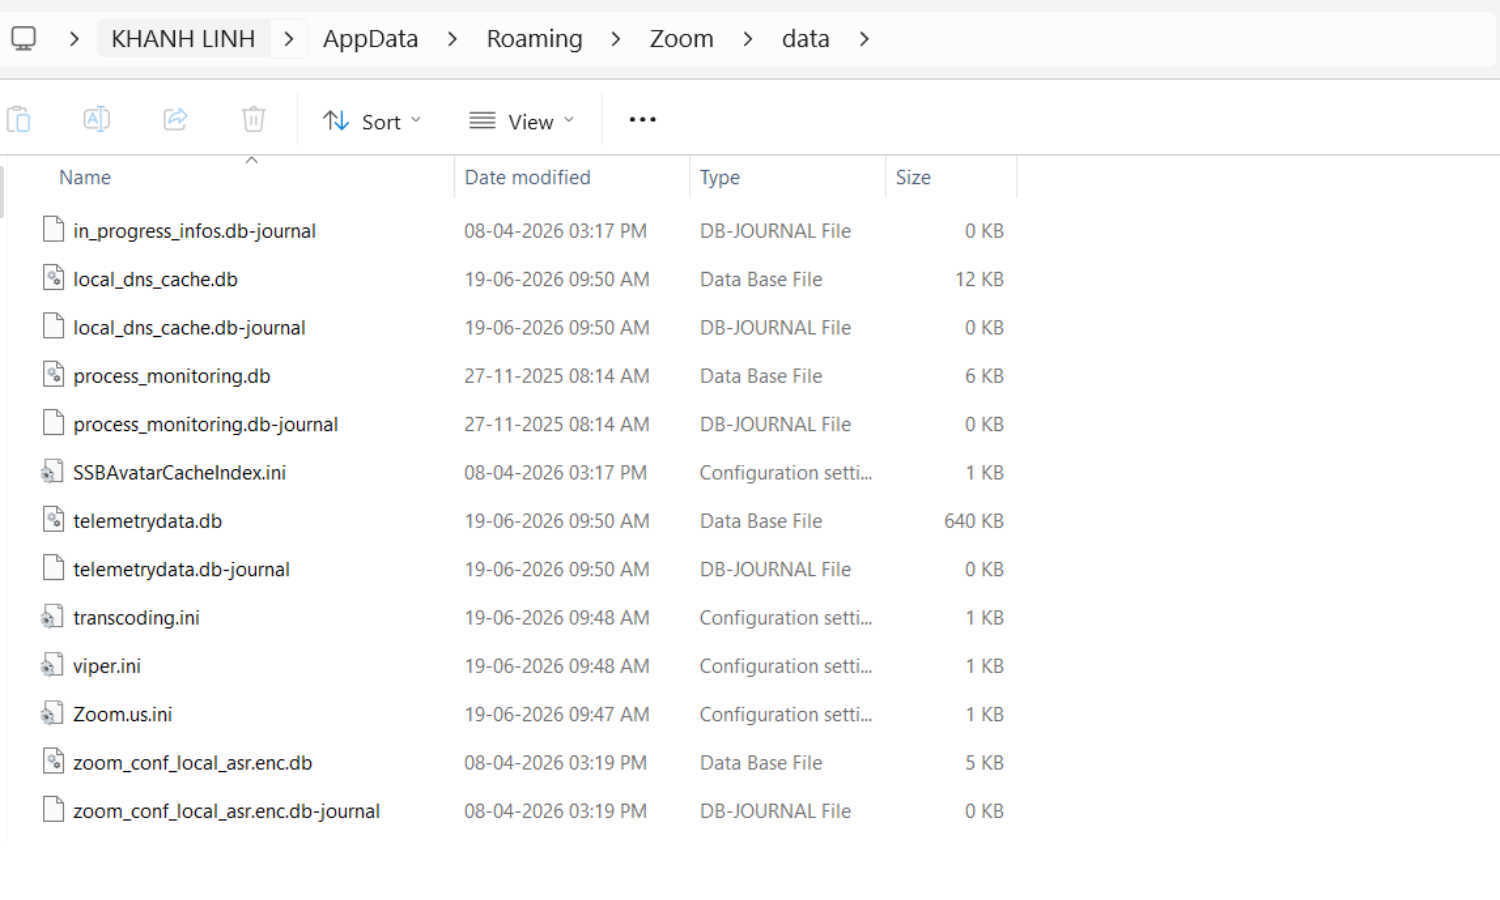Image resolution: width=1500 pixels, height=900 pixels.
Task: Open the See more ellipsis menu
Action: point(642,120)
